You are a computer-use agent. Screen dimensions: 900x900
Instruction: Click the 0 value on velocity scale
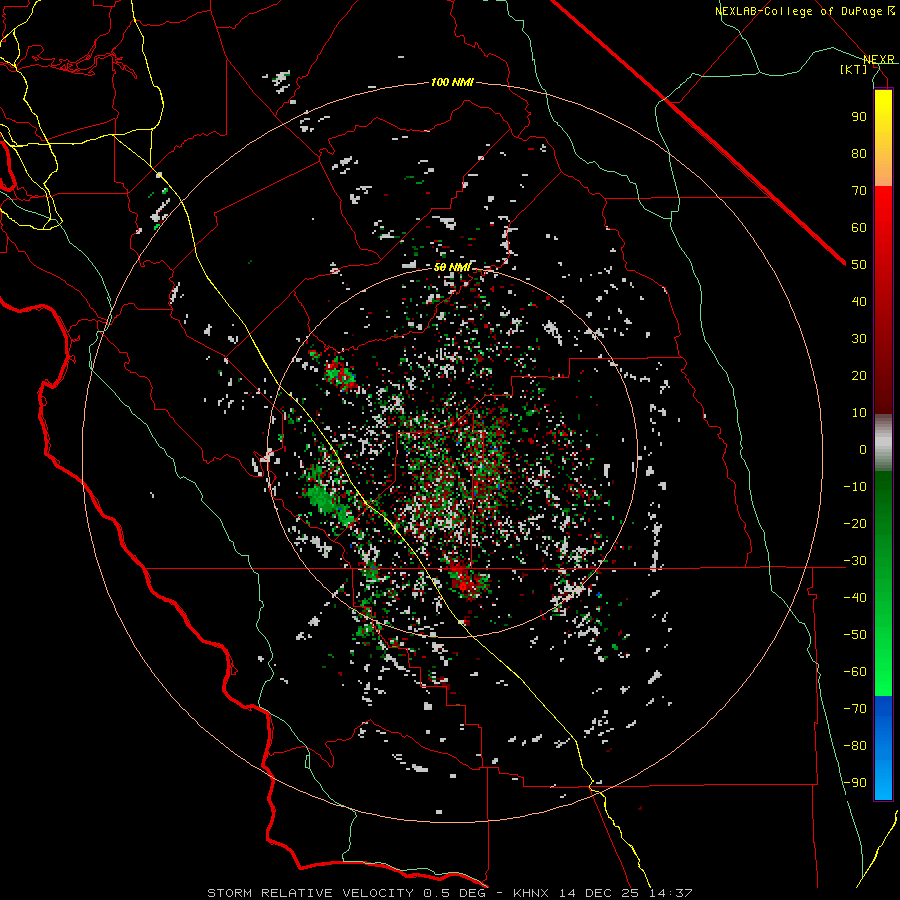point(863,449)
